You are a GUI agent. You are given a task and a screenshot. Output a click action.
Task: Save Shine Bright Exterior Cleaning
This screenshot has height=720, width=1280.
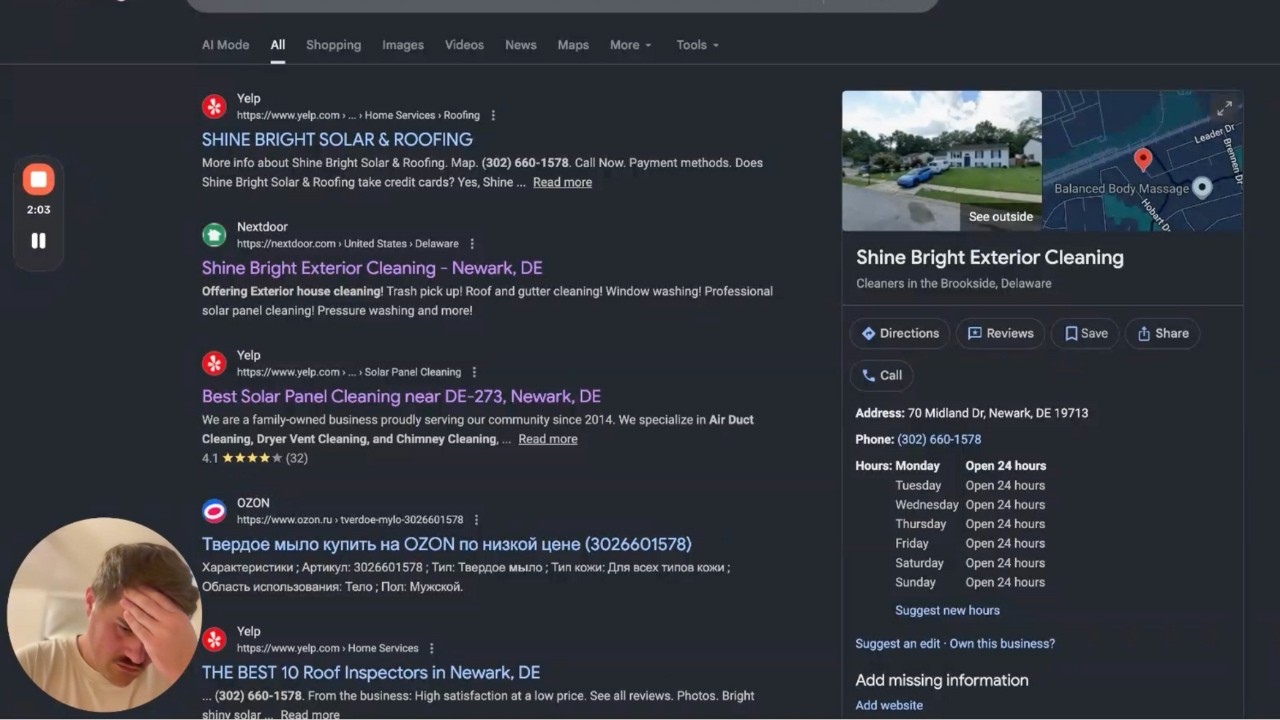click(1085, 333)
